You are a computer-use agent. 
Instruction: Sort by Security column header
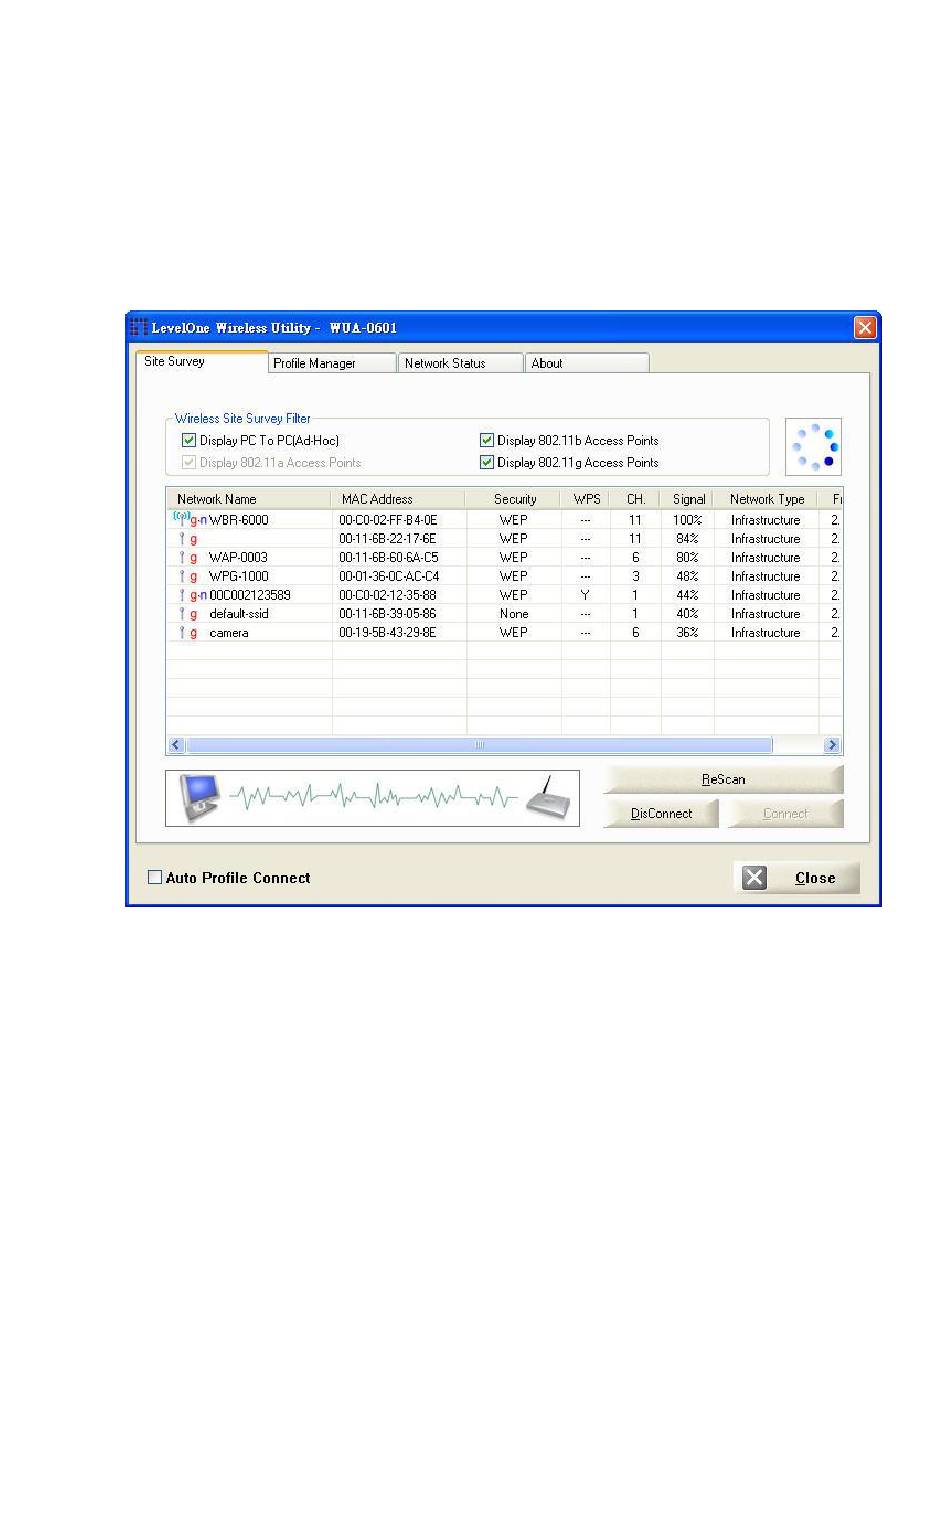coord(513,499)
